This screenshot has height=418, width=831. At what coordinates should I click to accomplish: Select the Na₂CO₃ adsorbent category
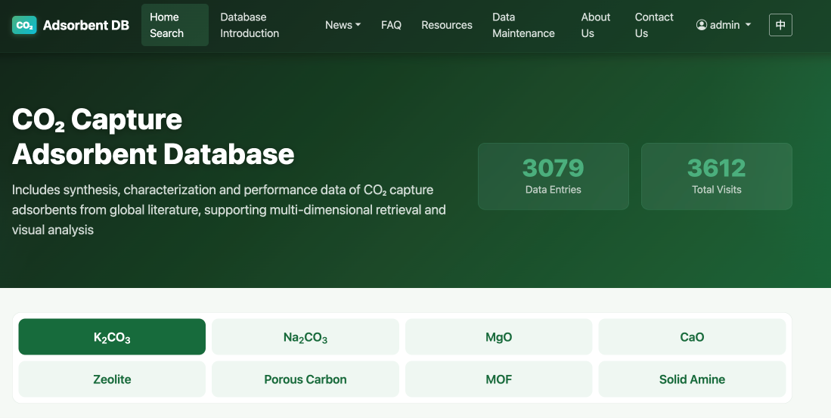click(305, 337)
